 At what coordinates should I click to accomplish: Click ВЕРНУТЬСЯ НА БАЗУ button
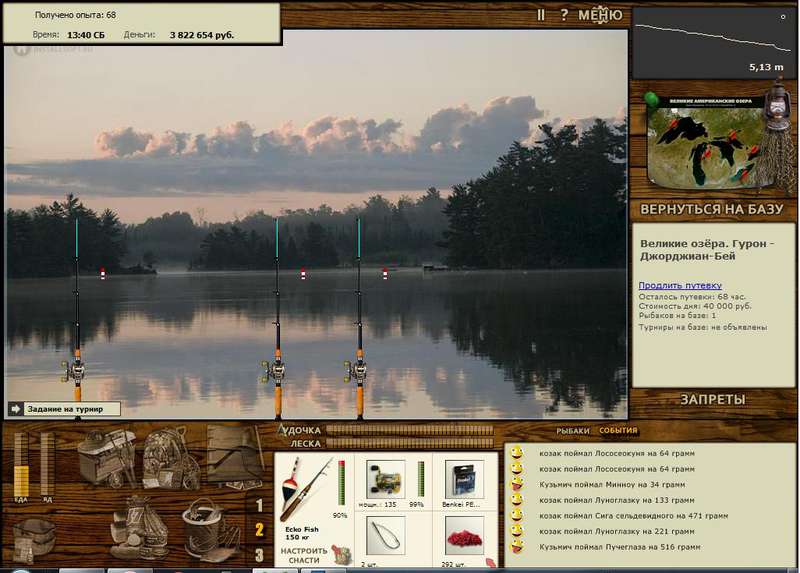point(712,209)
